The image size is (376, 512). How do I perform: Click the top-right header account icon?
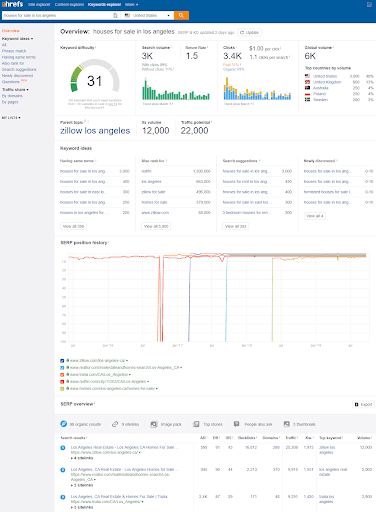coord(369,4)
